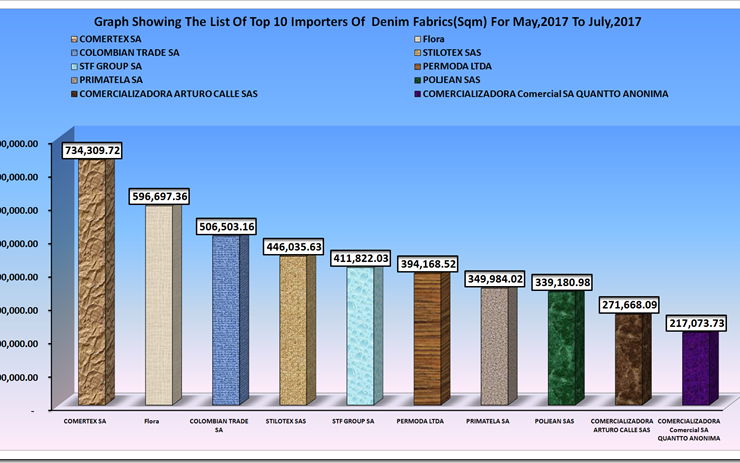Click the STILOTEX SAS axis label

(286, 421)
